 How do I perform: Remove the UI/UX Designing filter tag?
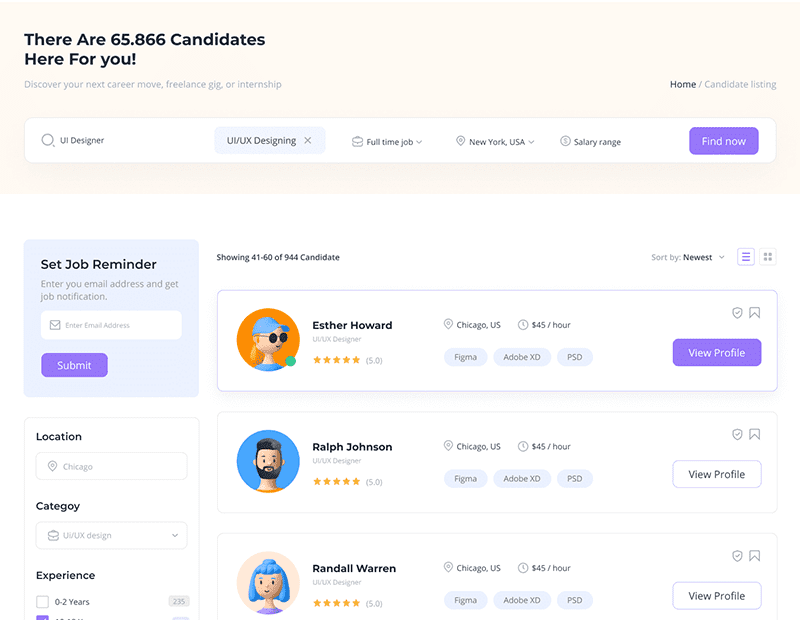click(308, 141)
